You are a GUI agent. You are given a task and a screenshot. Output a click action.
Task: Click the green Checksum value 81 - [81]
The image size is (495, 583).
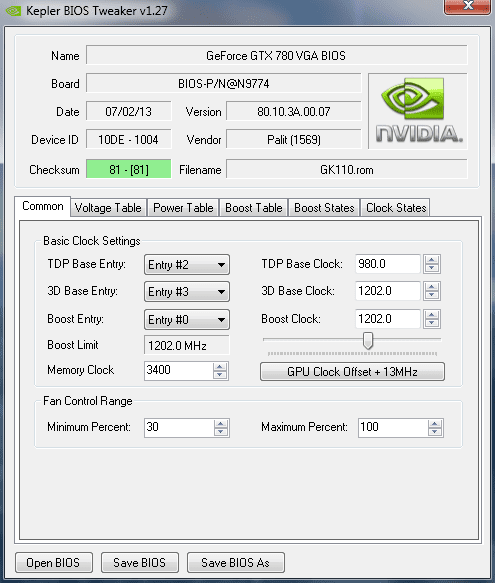(129, 169)
